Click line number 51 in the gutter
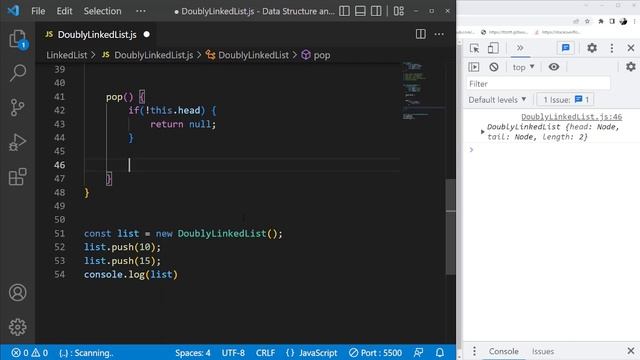This screenshot has width=640, height=360. pos(60,233)
